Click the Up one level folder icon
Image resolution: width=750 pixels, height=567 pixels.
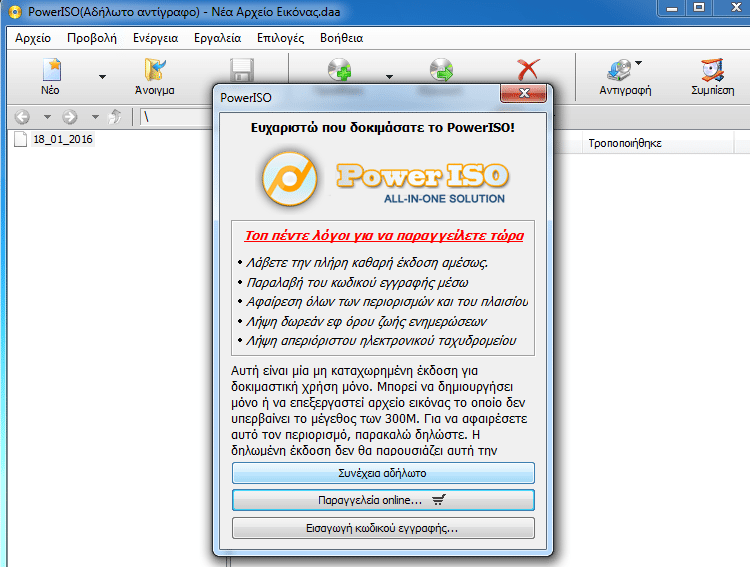[x=115, y=117]
